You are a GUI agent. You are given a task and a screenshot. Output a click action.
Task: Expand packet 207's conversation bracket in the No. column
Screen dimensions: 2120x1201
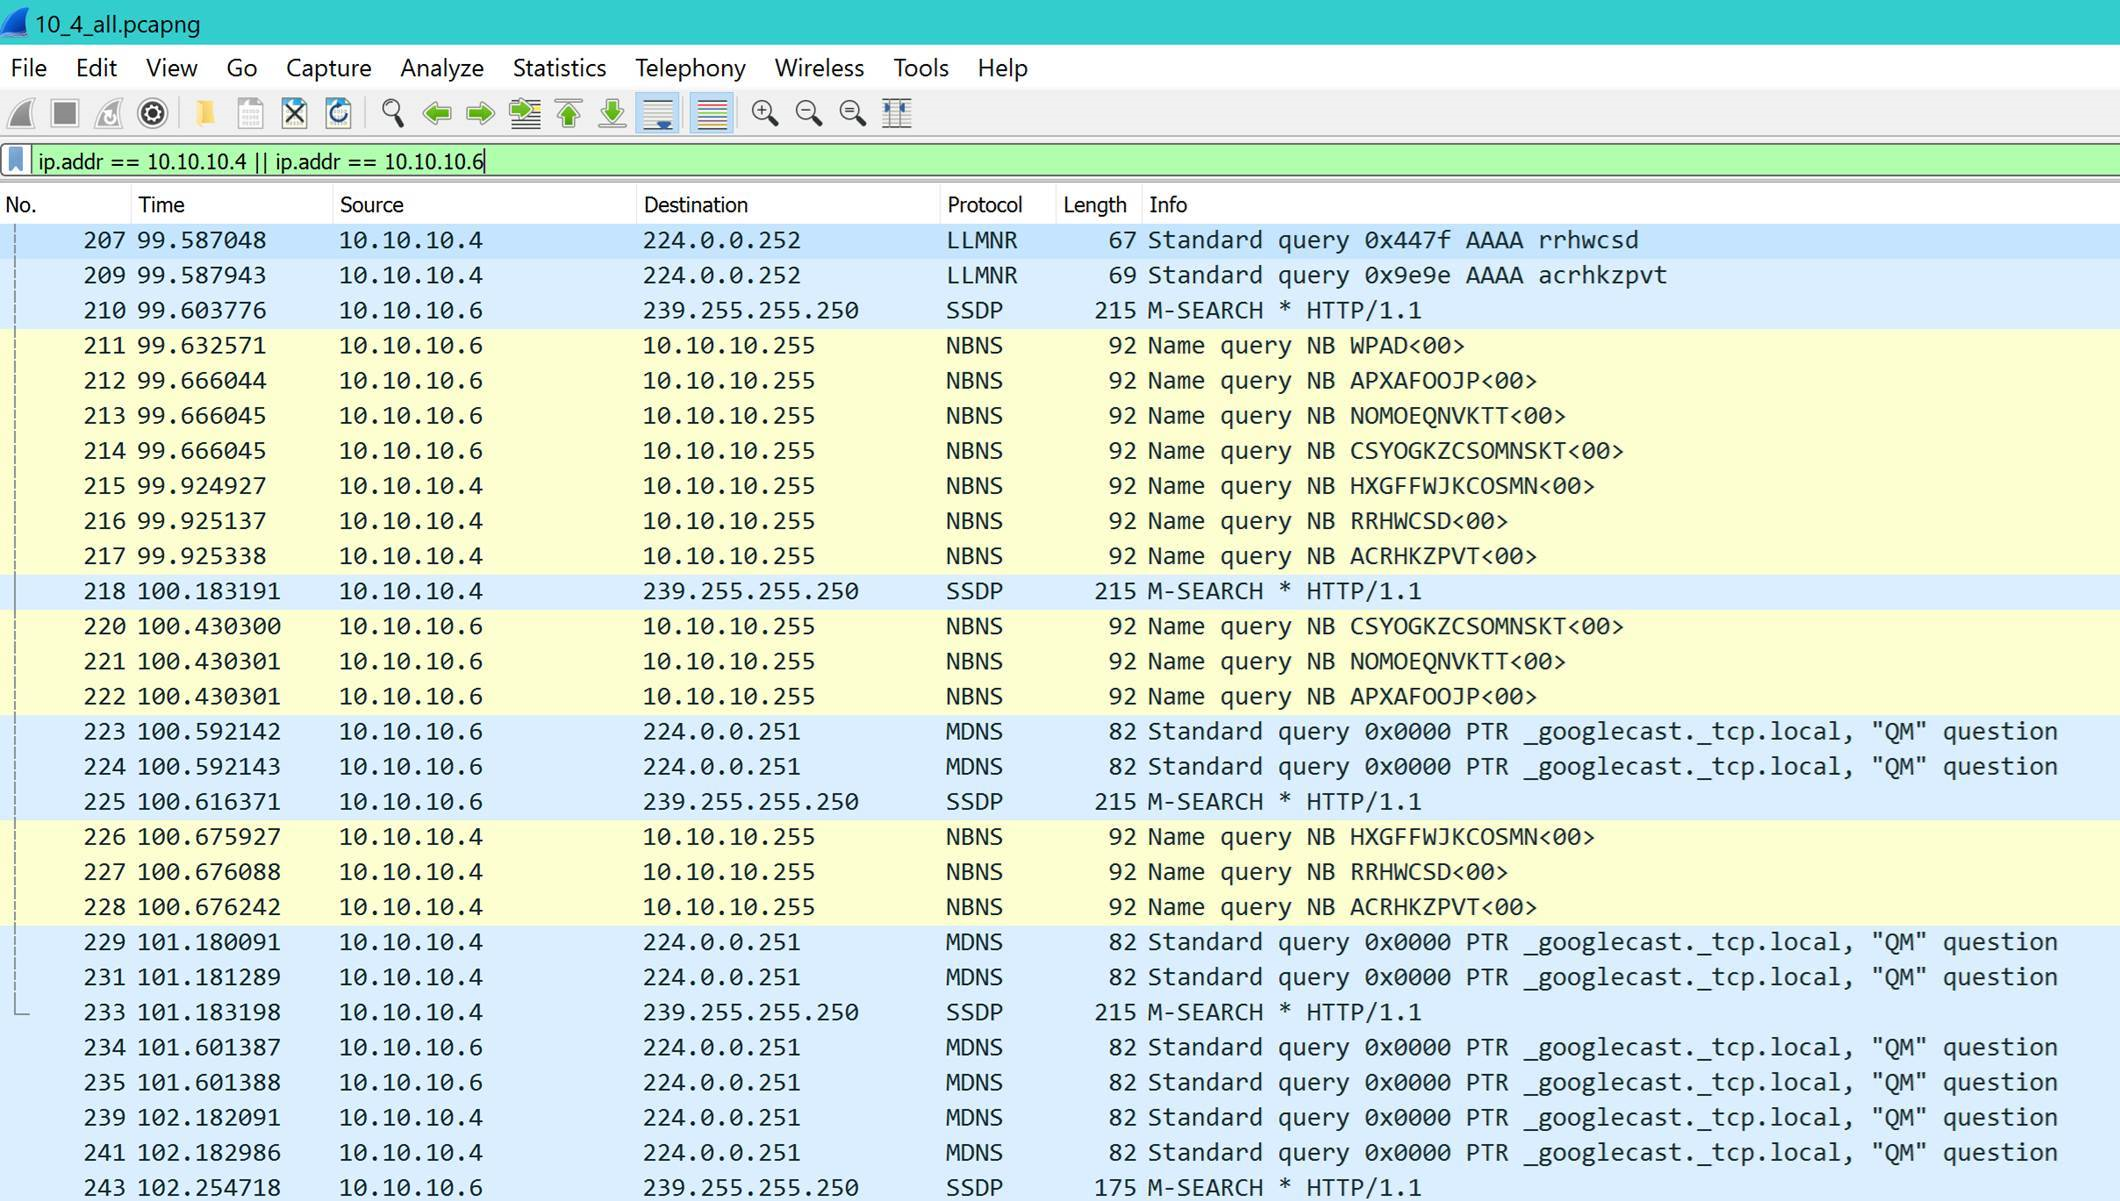(14, 240)
